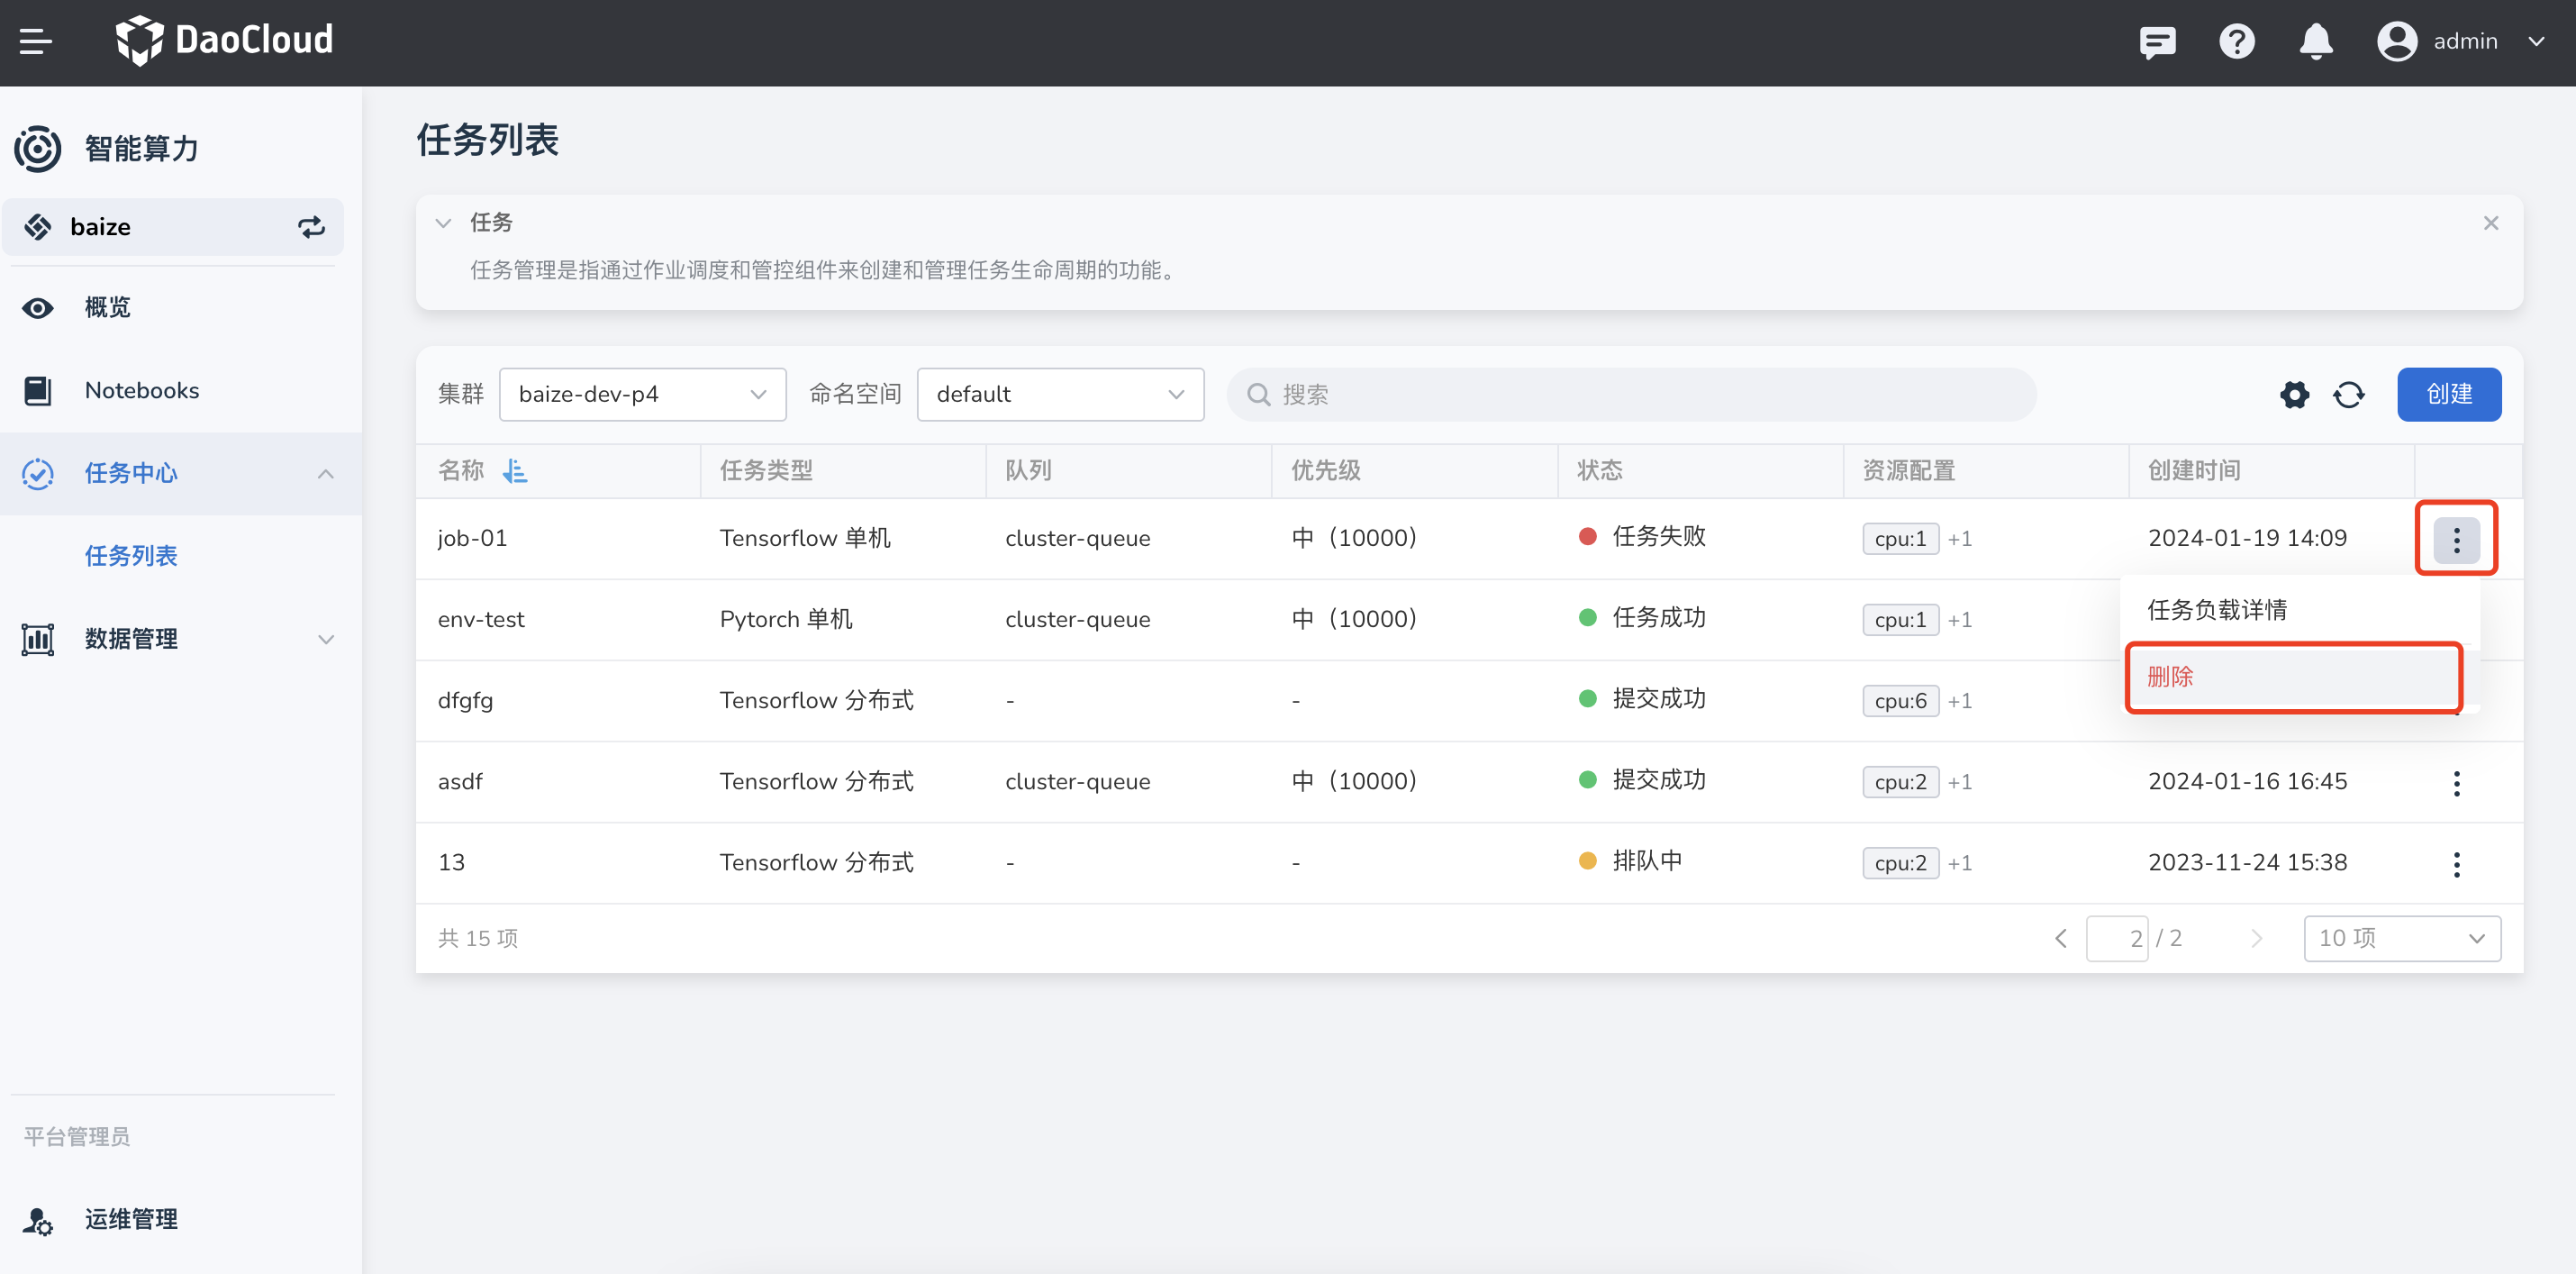Open more actions for asdf row

(x=2456, y=782)
